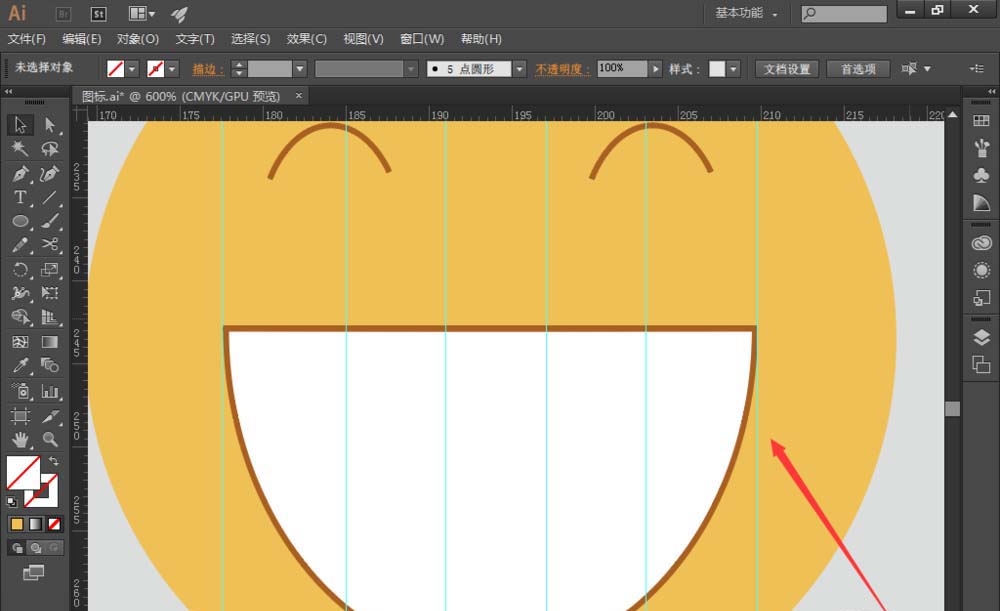Change the screen mode

(33, 573)
